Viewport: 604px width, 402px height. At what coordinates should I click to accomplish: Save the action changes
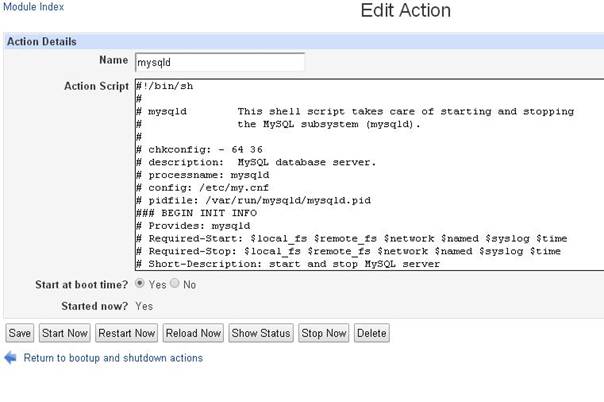[x=20, y=333]
